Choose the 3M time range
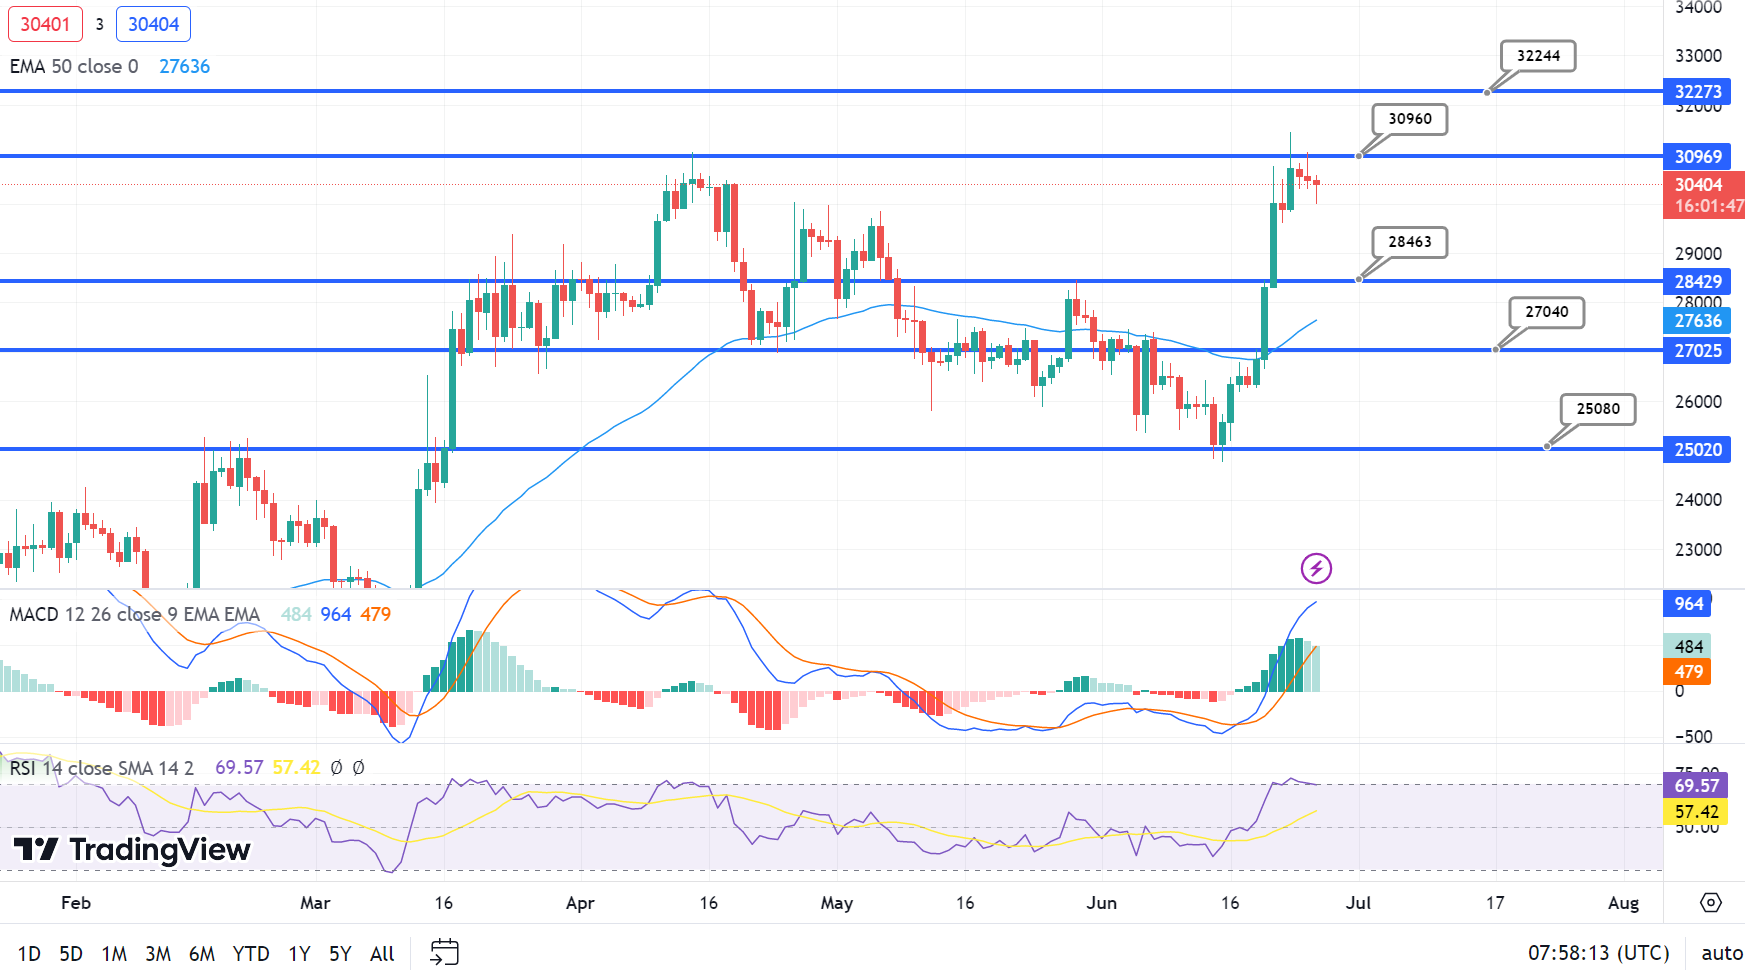 click(x=158, y=953)
